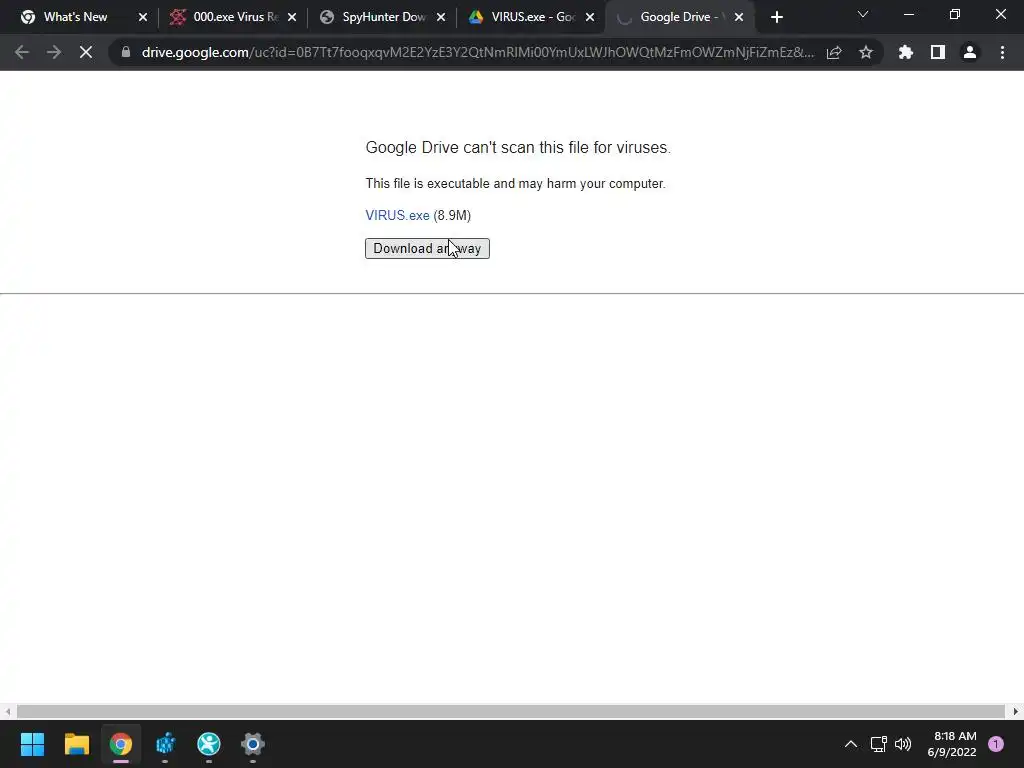
Task: Click the horizontal scrollbar at page bottom
Action: click(511, 711)
